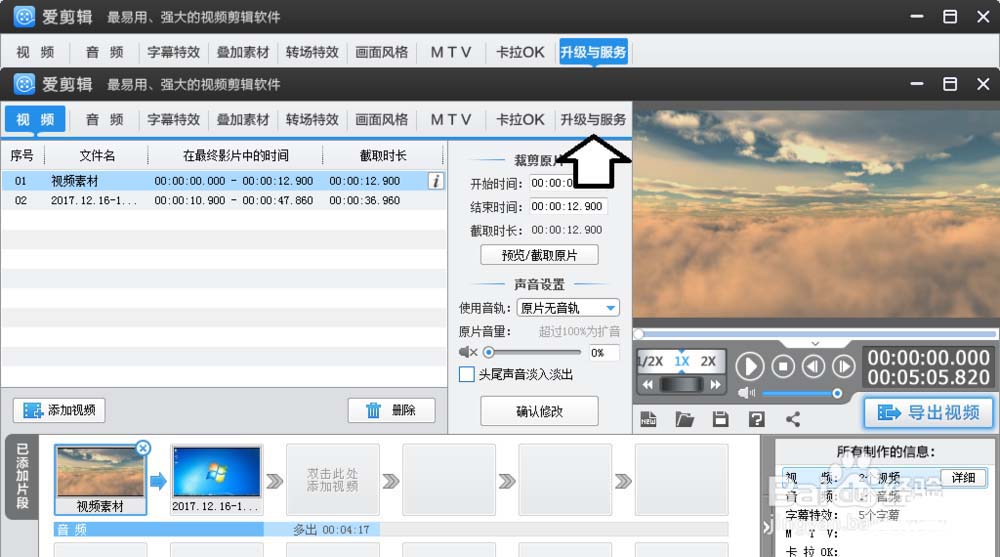Open the 使用音轨 dropdown

(568, 308)
